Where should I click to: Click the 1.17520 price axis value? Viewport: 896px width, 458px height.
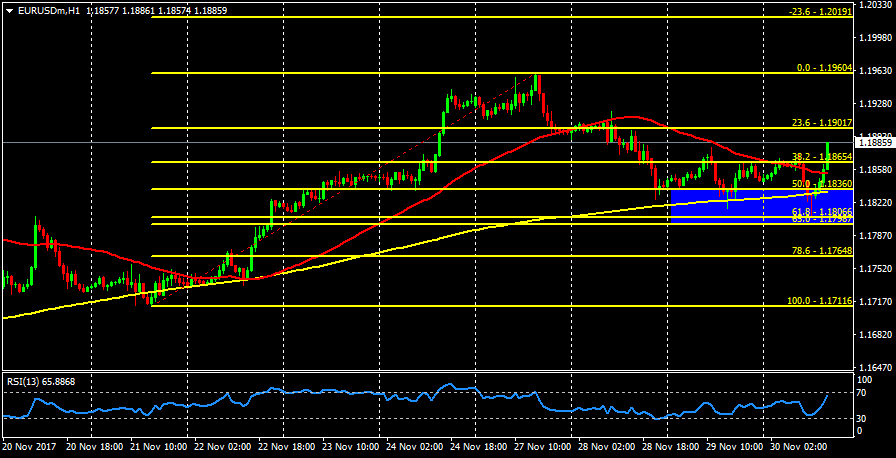pyautogui.click(x=876, y=269)
